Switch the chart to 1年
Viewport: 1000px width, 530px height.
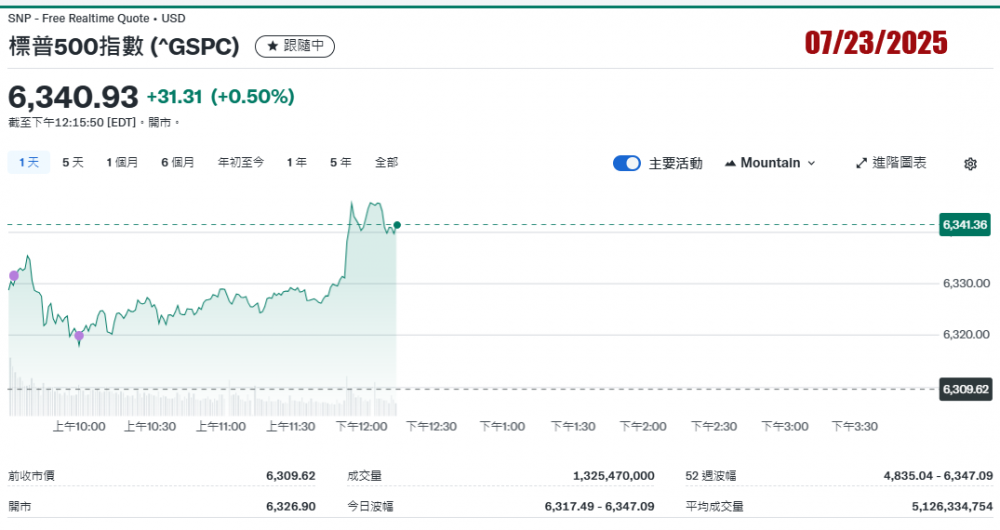tap(297, 162)
